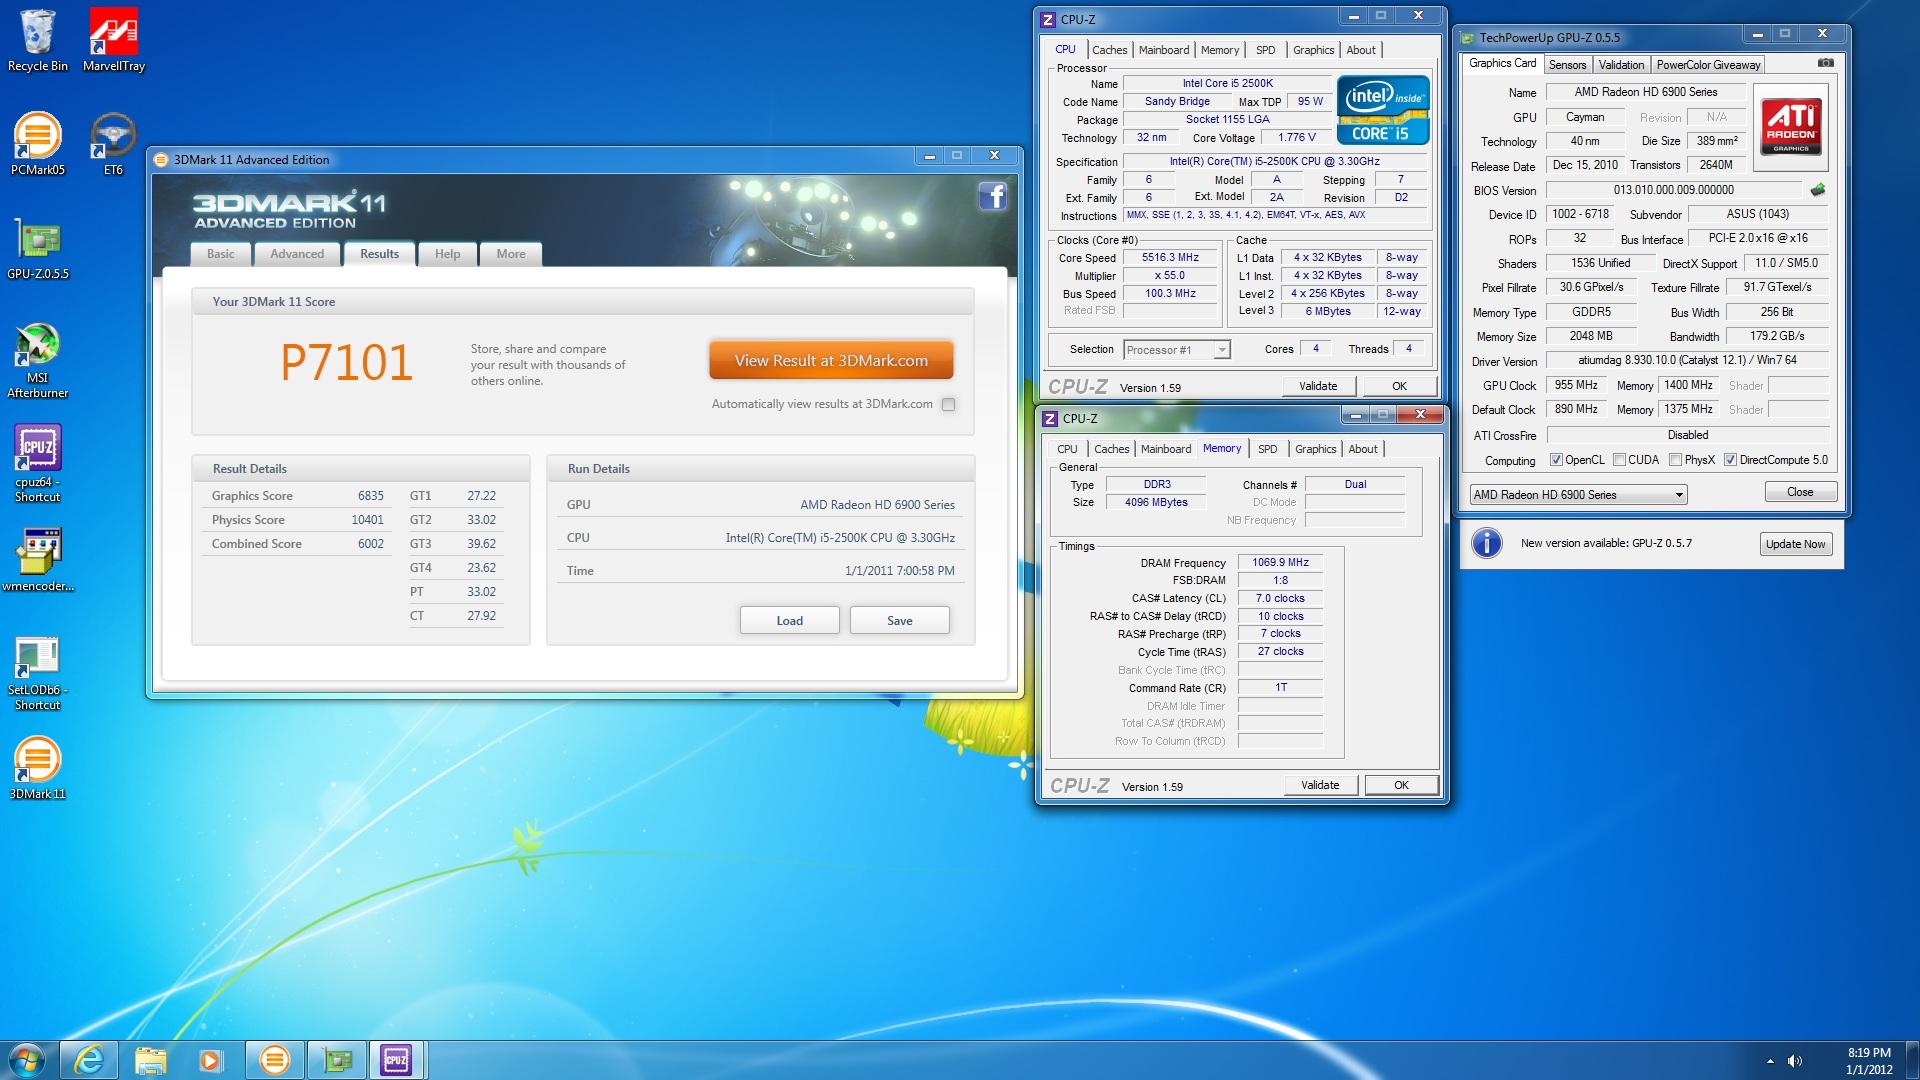This screenshot has height=1080, width=1920.
Task: Open Internet Explorer from the taskbar
Action: click(x=89, y=1060)
